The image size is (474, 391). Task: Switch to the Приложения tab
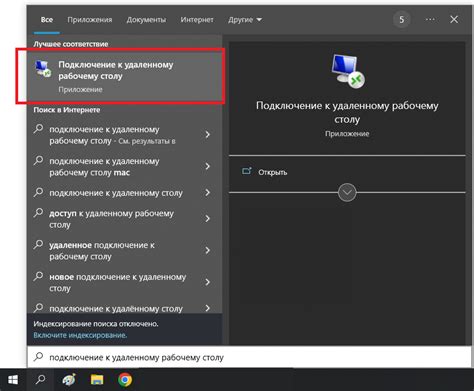point(90,20)
